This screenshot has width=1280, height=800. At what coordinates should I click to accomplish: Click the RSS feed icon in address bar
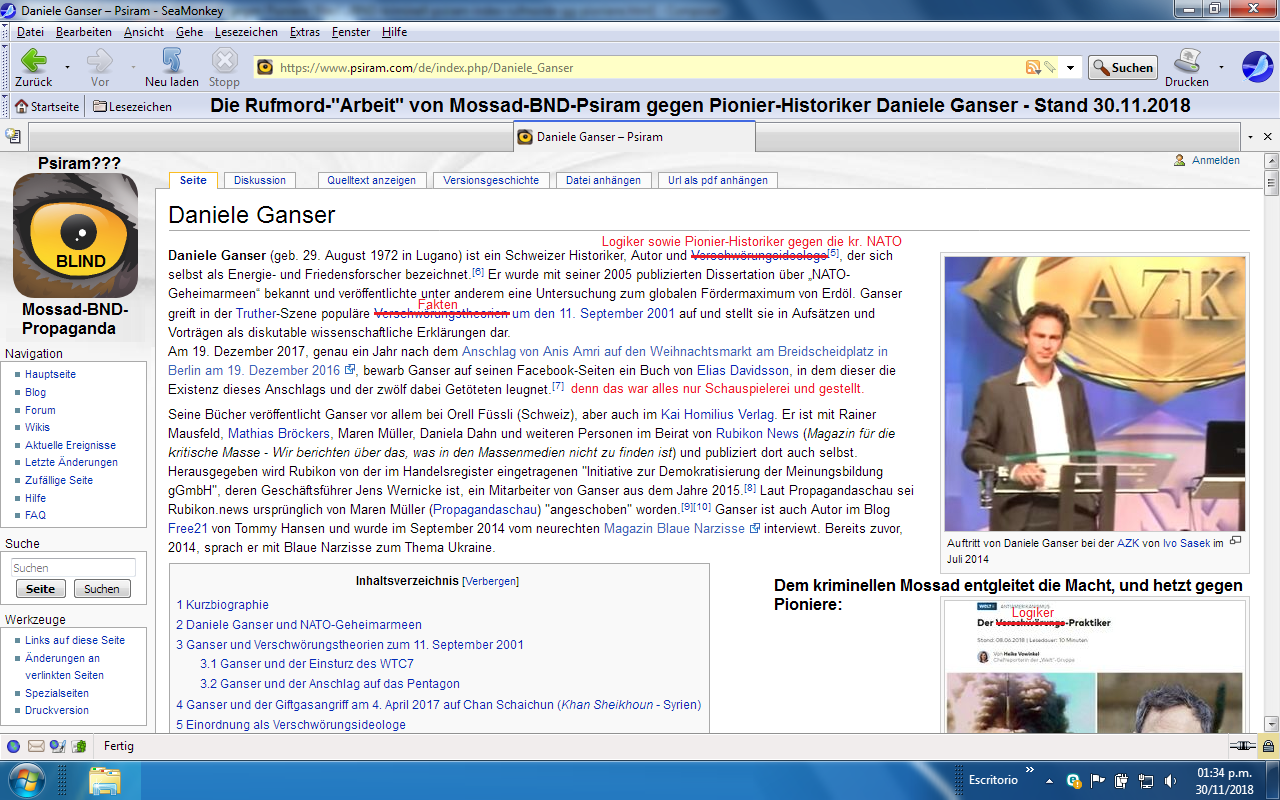pyautogui.click(x=1033, y=68)
